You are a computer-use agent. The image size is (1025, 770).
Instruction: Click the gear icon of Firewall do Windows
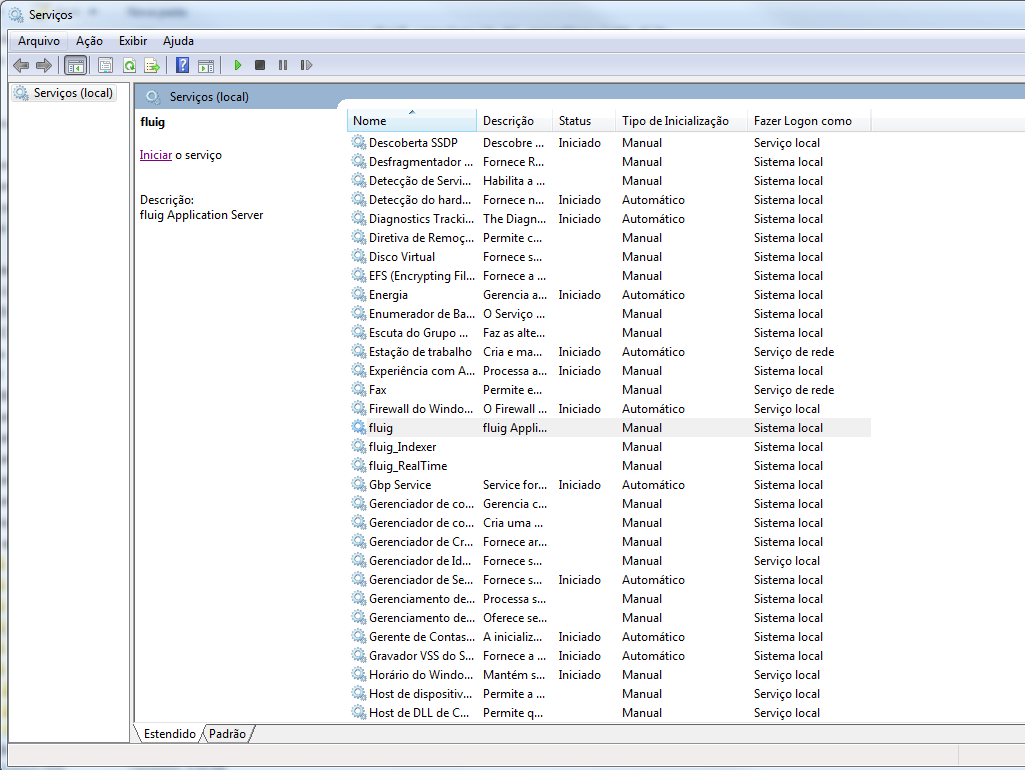click(359, 409)
